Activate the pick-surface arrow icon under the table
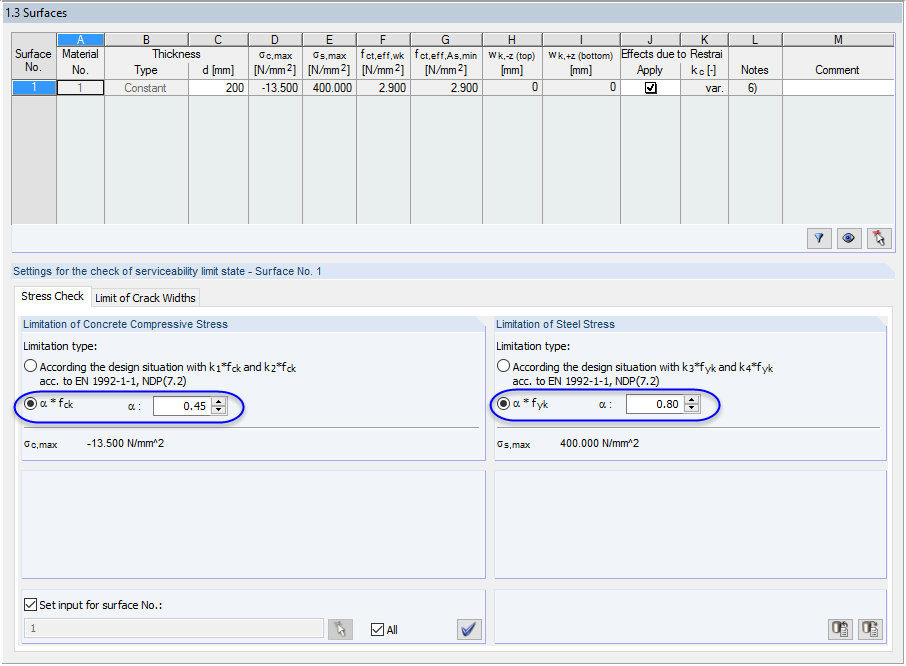906x666 pixels. click(879, 238)
